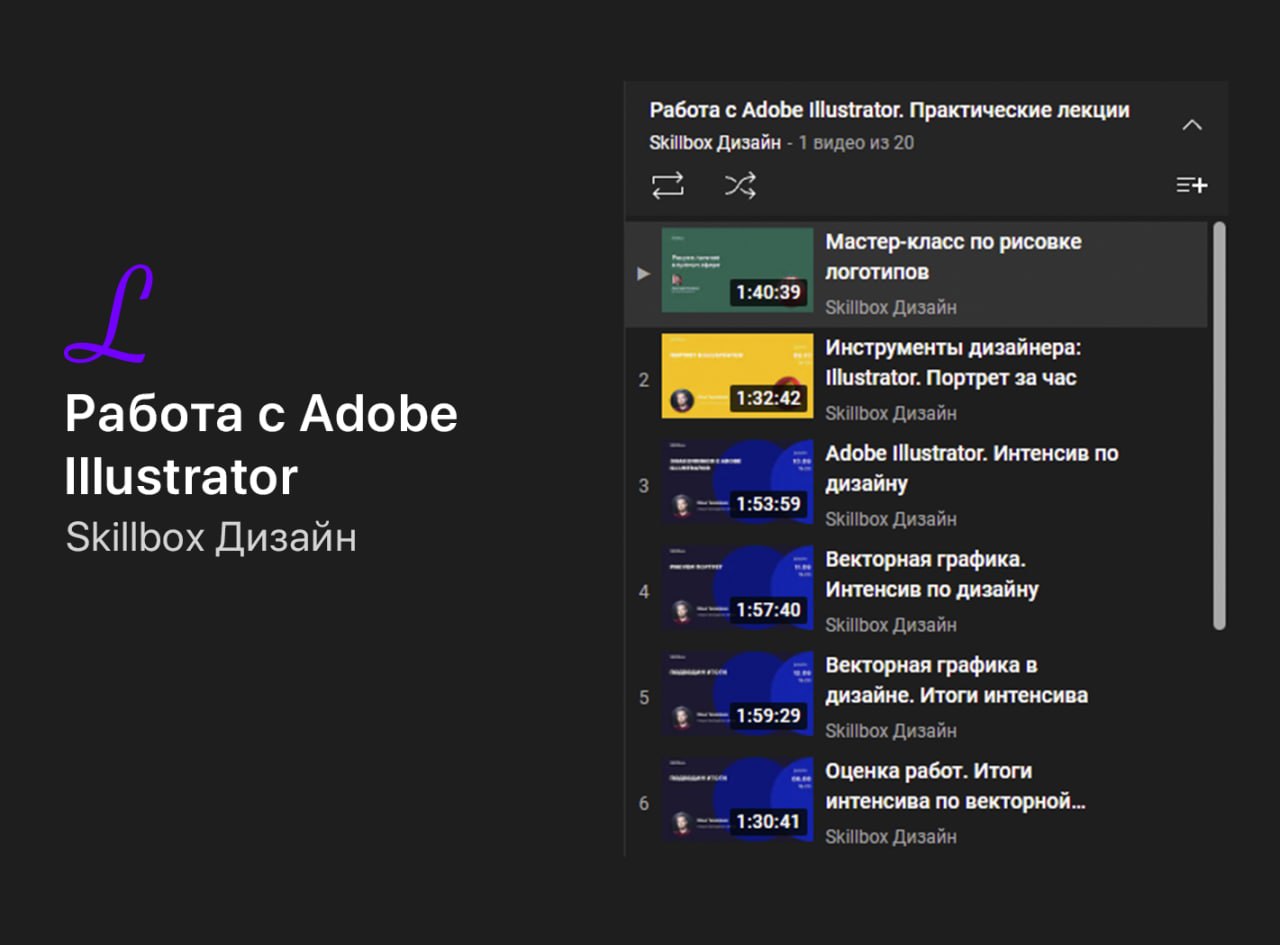The image size is (1280, 945).
Task: Click the now-playing triangle indicator
Action: coord(643,273)
